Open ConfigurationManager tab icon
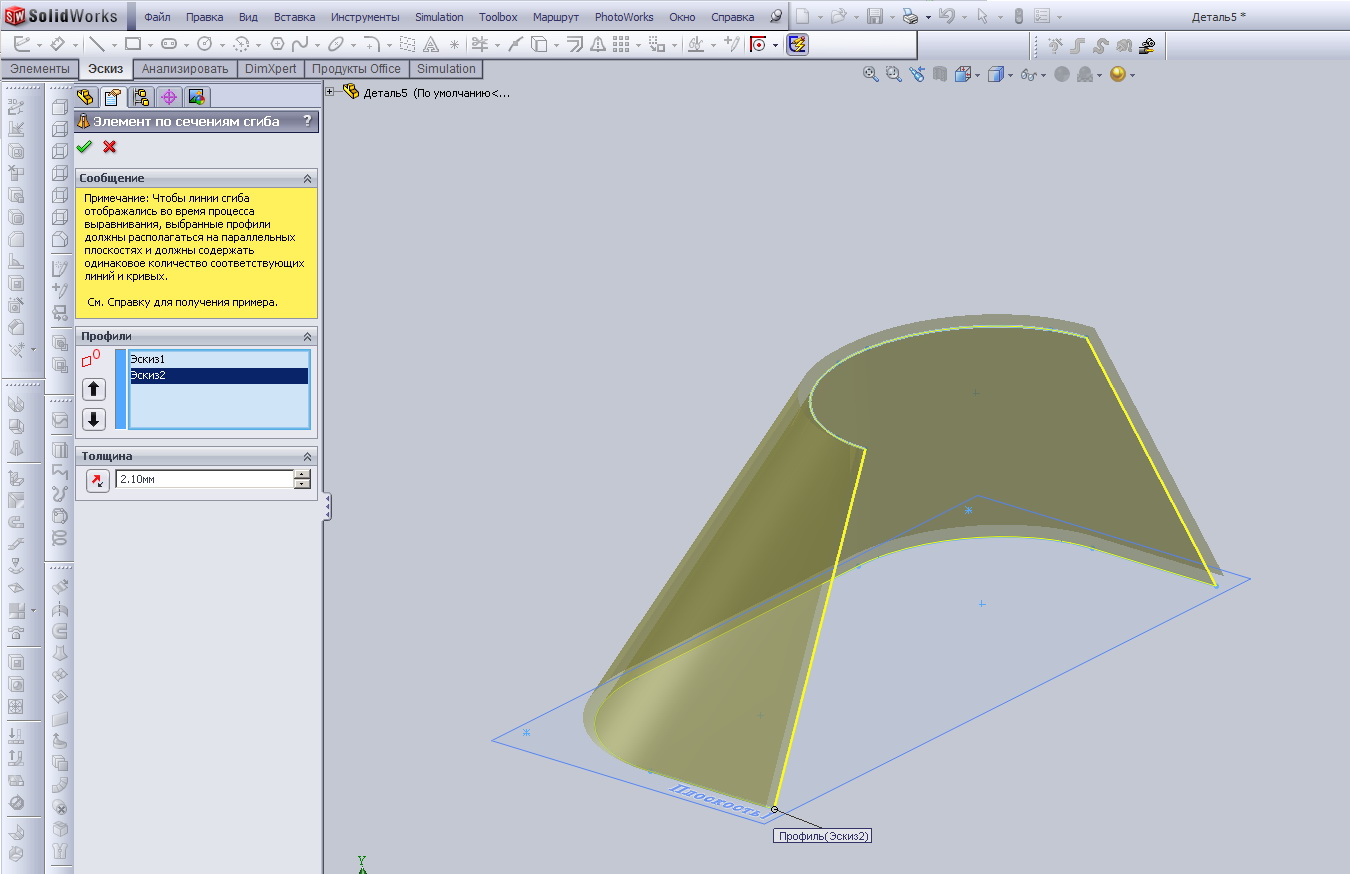The width and height of the screenshot is (1350, 874). tap(141, 97)
